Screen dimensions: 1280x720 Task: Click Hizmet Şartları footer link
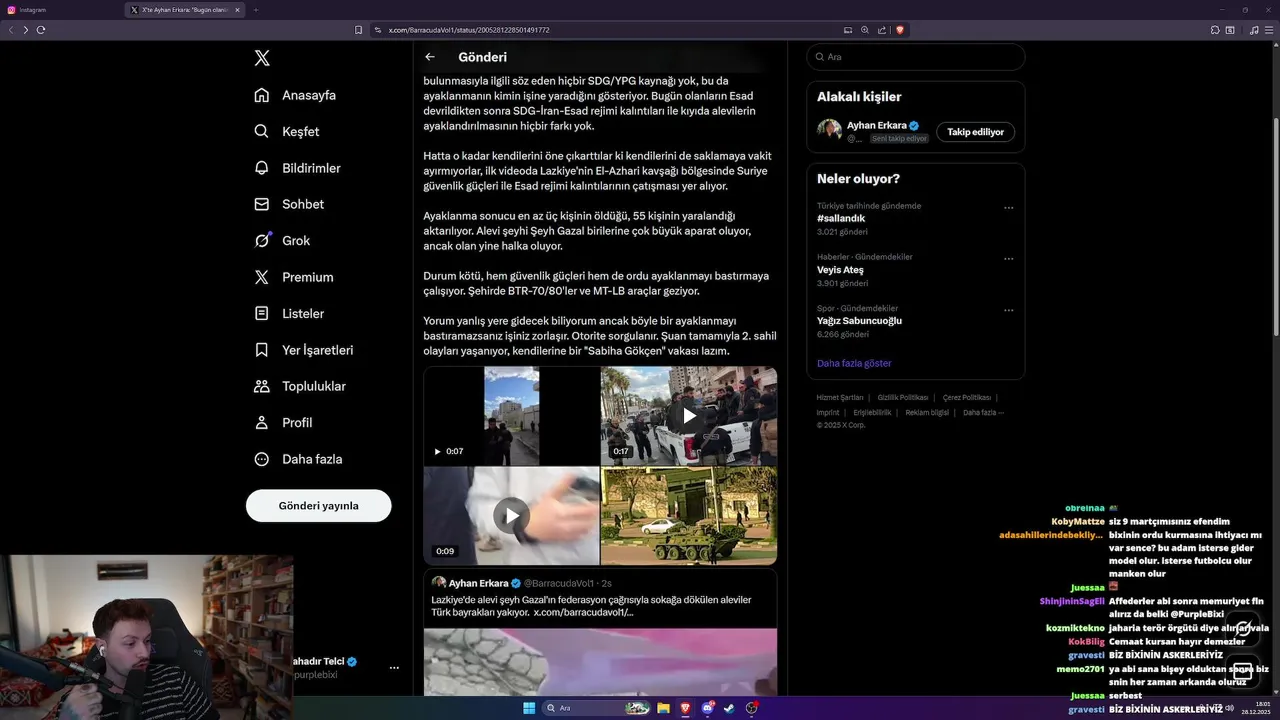[x=840, y=398]
